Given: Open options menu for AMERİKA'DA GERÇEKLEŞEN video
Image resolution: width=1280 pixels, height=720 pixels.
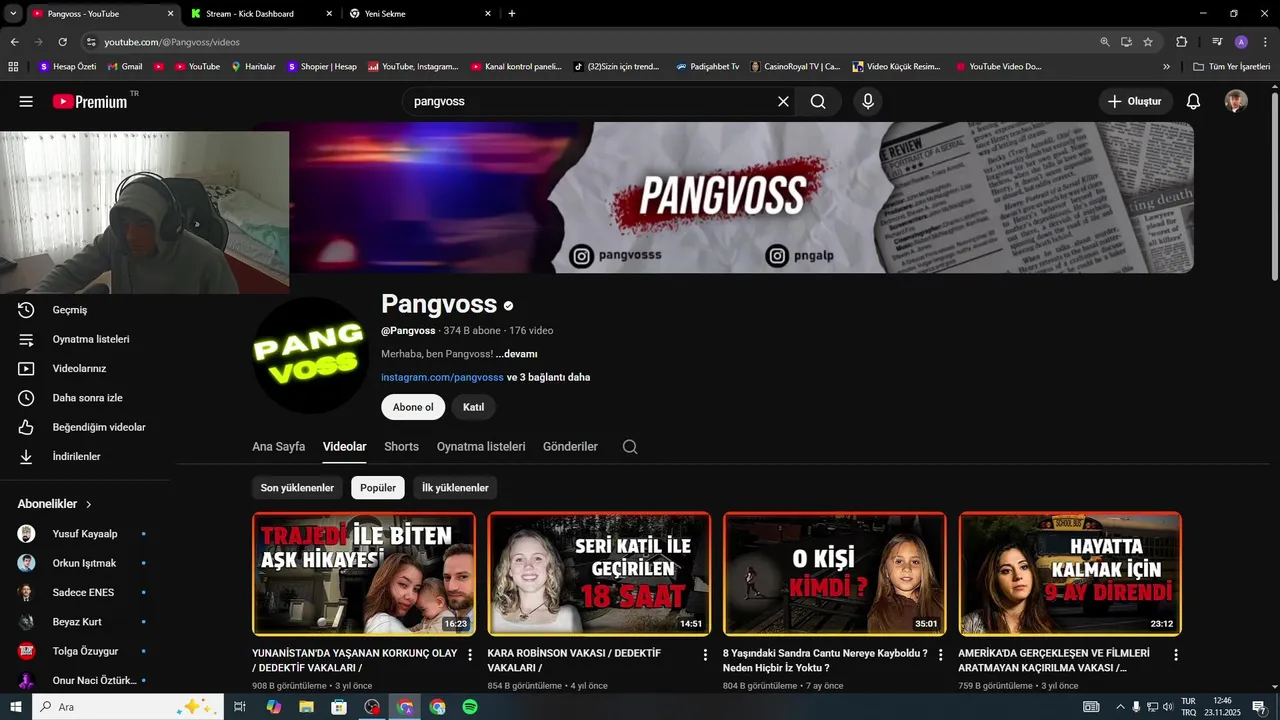Looking at the screenshot, I should click(x=1176, y=655).
